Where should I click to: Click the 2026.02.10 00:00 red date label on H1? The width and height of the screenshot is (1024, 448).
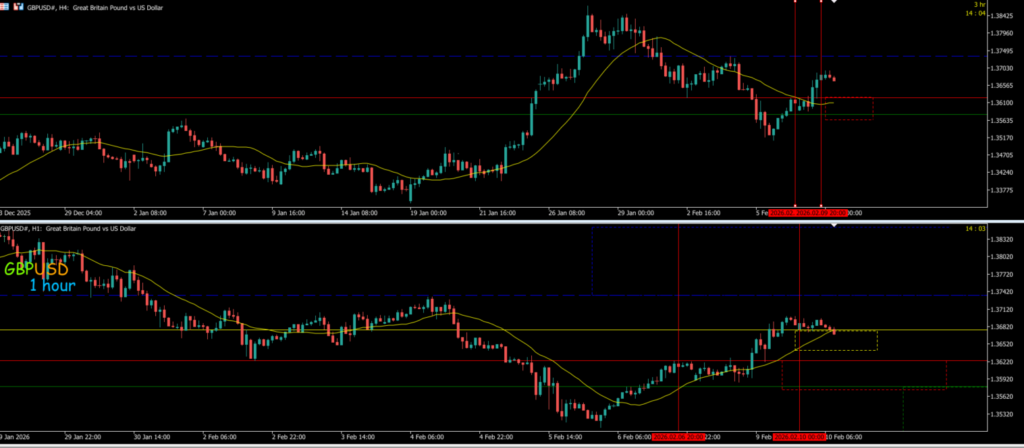tap(800, 437)
